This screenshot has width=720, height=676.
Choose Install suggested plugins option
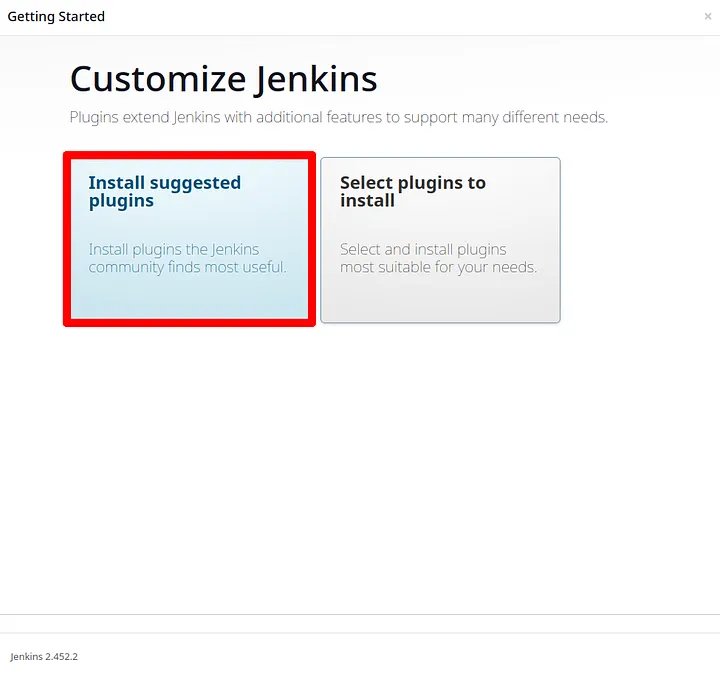189,239
